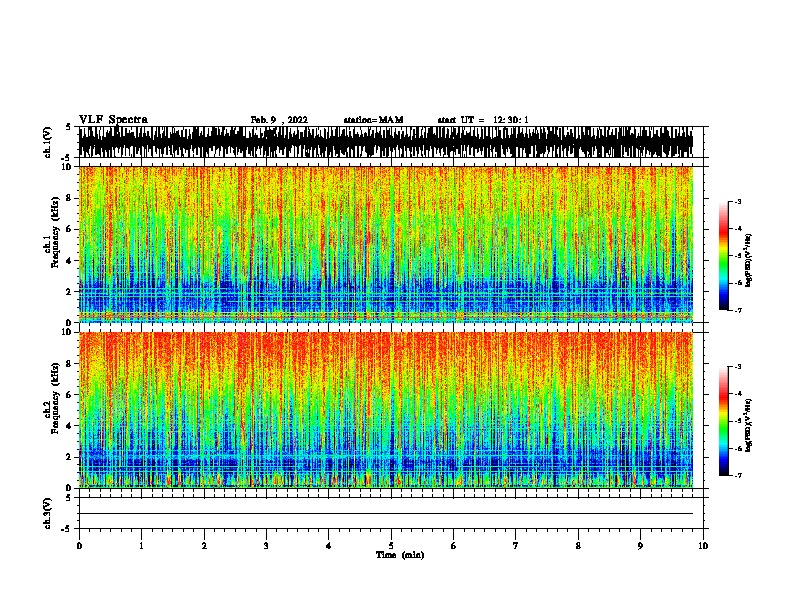This screenshot has width=792, height=612.
Task: Select the date text "Feb. 9 , 2022"
Action: point(279,120)
